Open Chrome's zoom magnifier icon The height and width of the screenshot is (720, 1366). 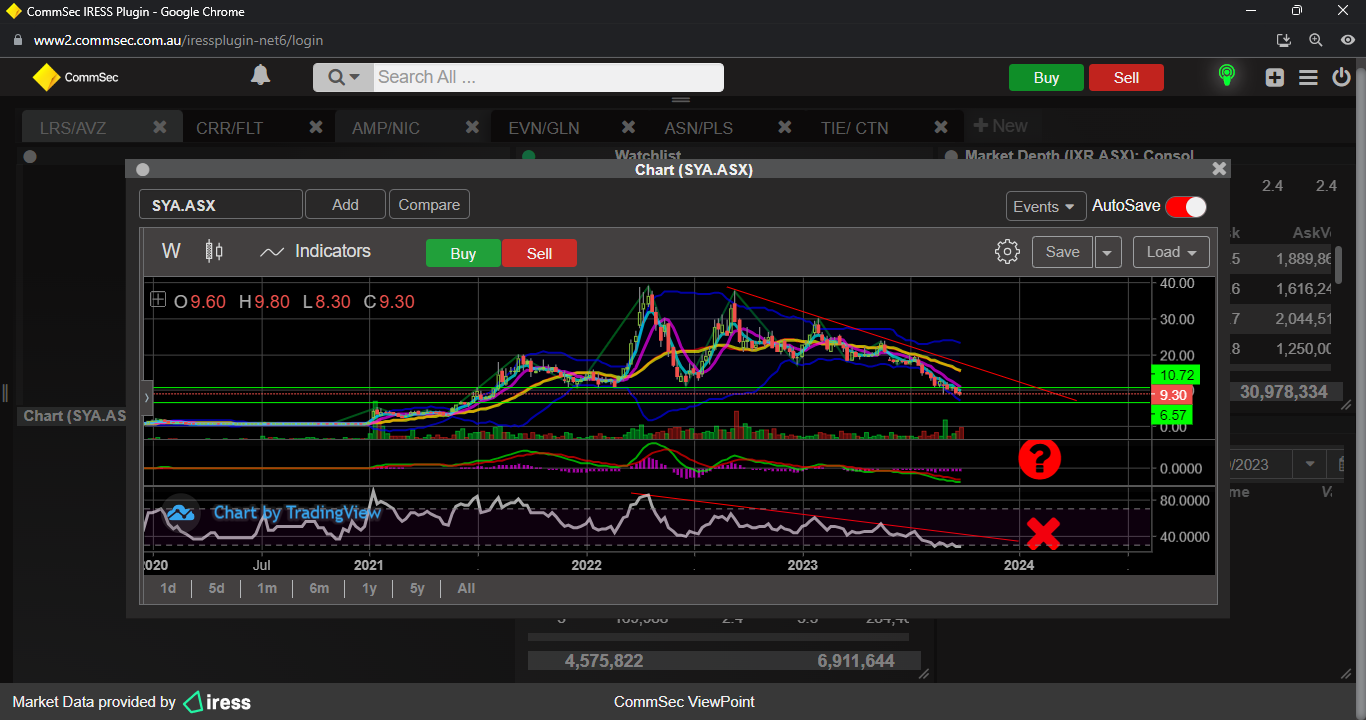click(1316, 40)
